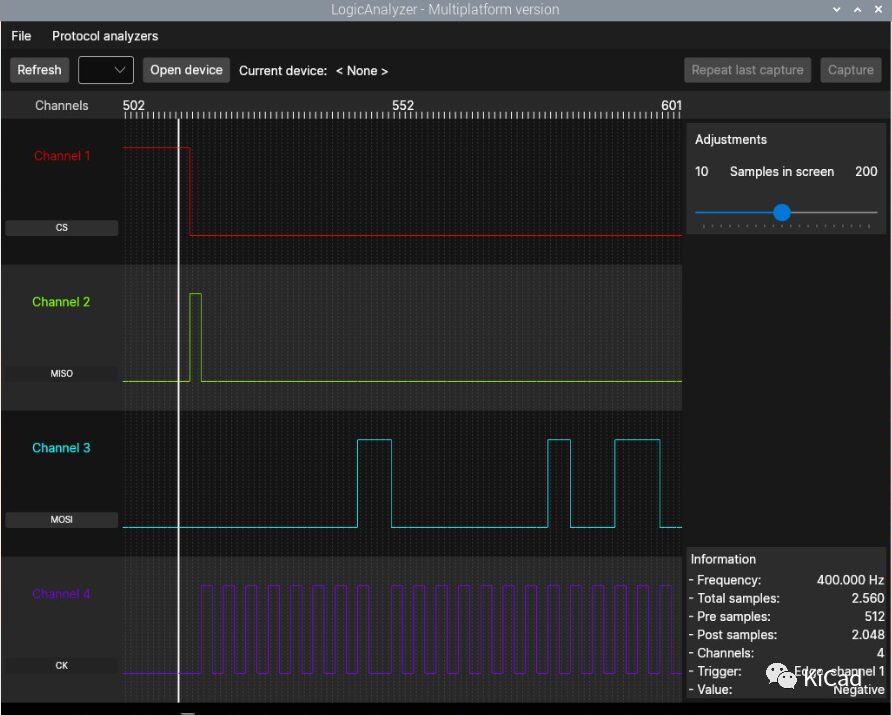The image size is (892, 715).
Task: Edit the CS label field for Channel 1
Action: 62,228
